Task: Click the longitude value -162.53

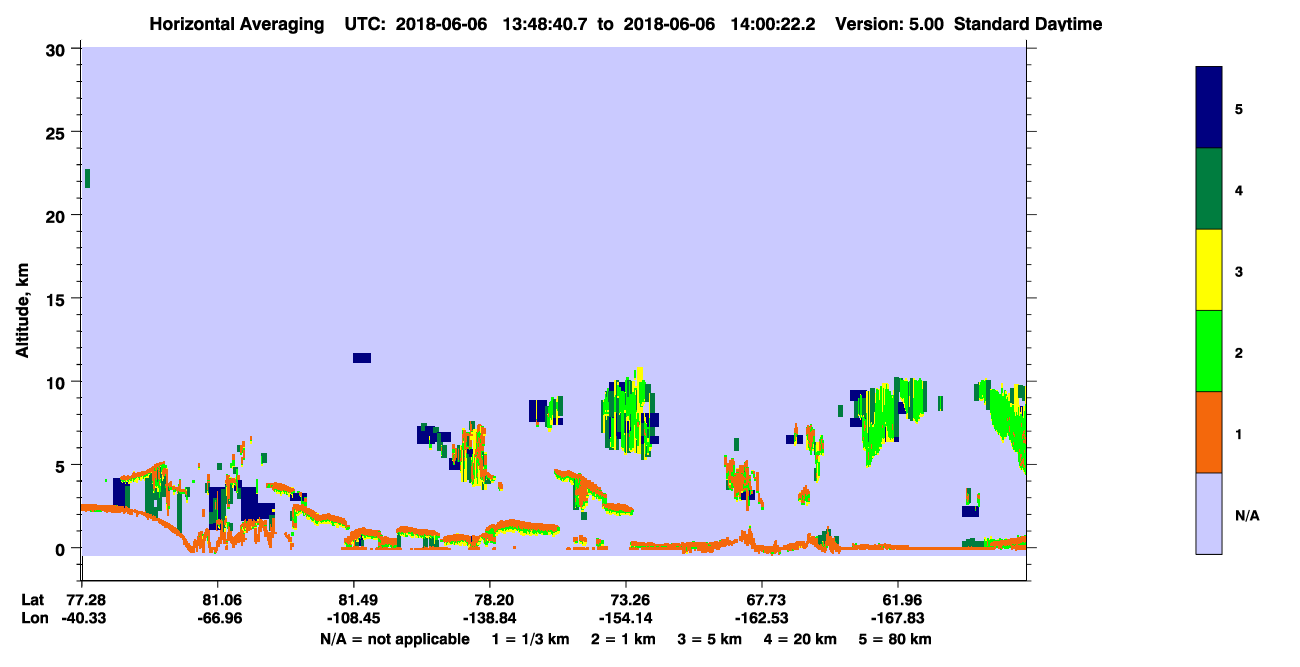Action: (x=762, y=618)
